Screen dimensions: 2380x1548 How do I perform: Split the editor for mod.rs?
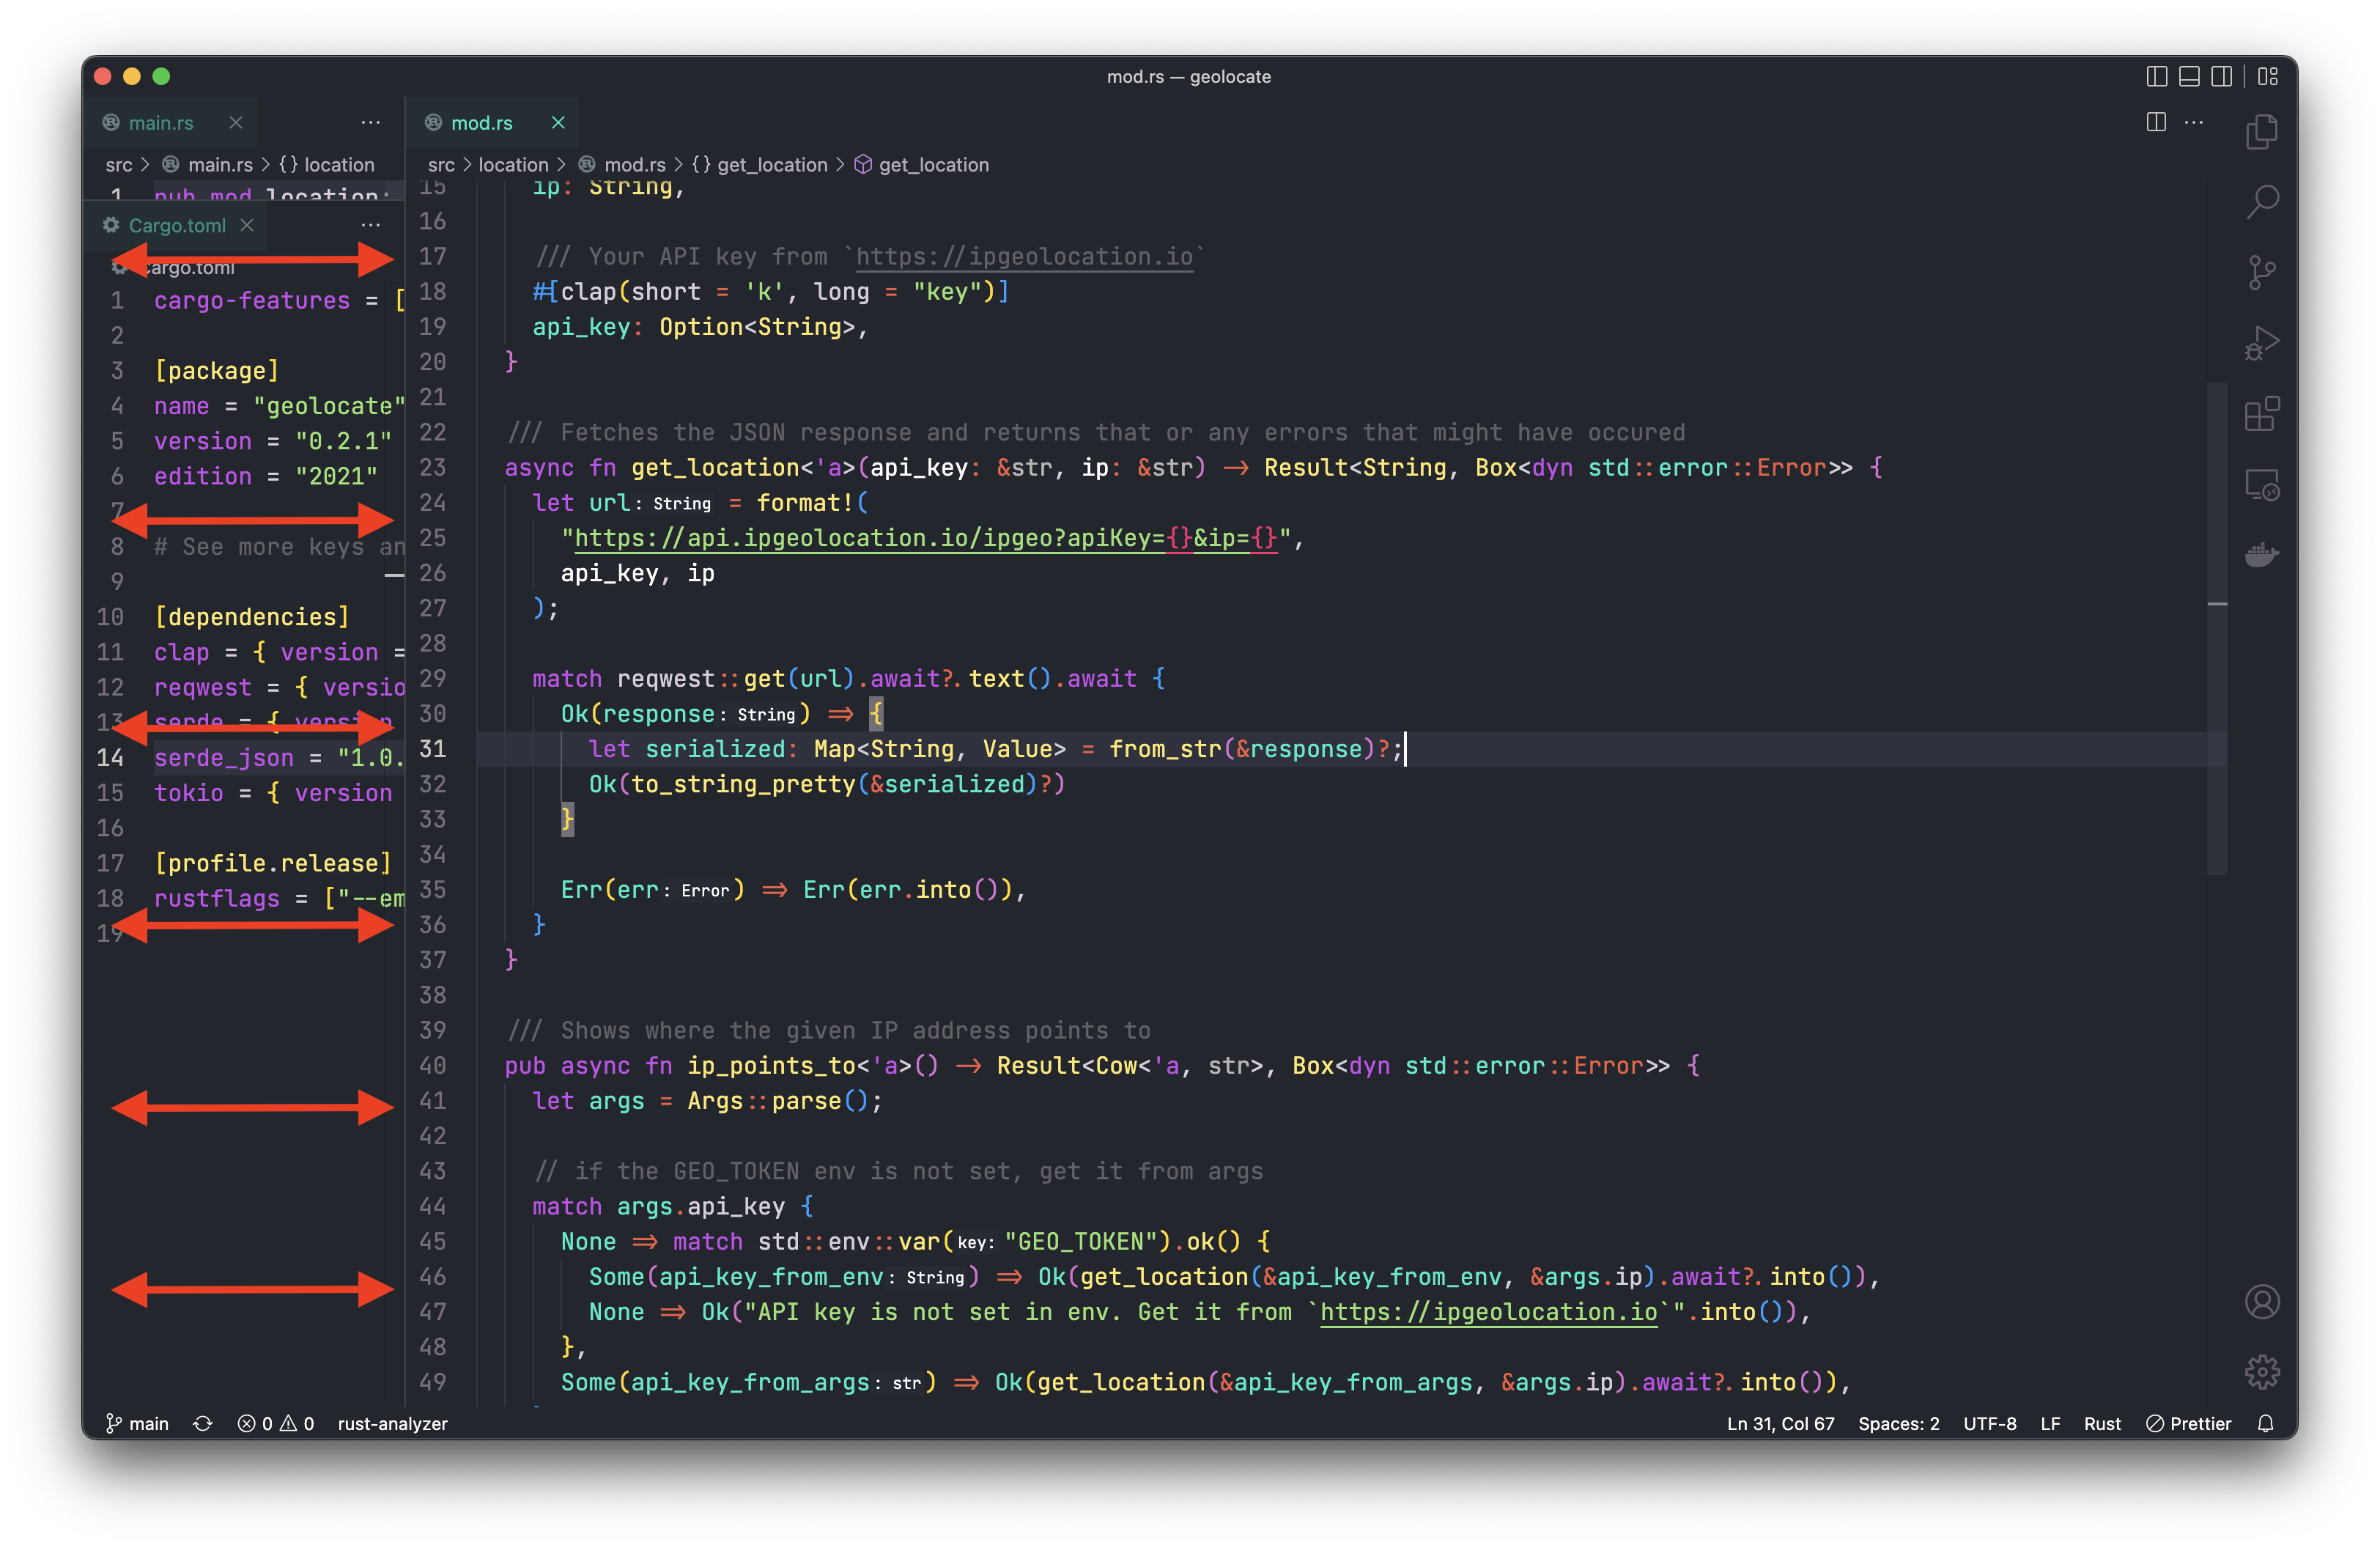tap(2156, 122)
